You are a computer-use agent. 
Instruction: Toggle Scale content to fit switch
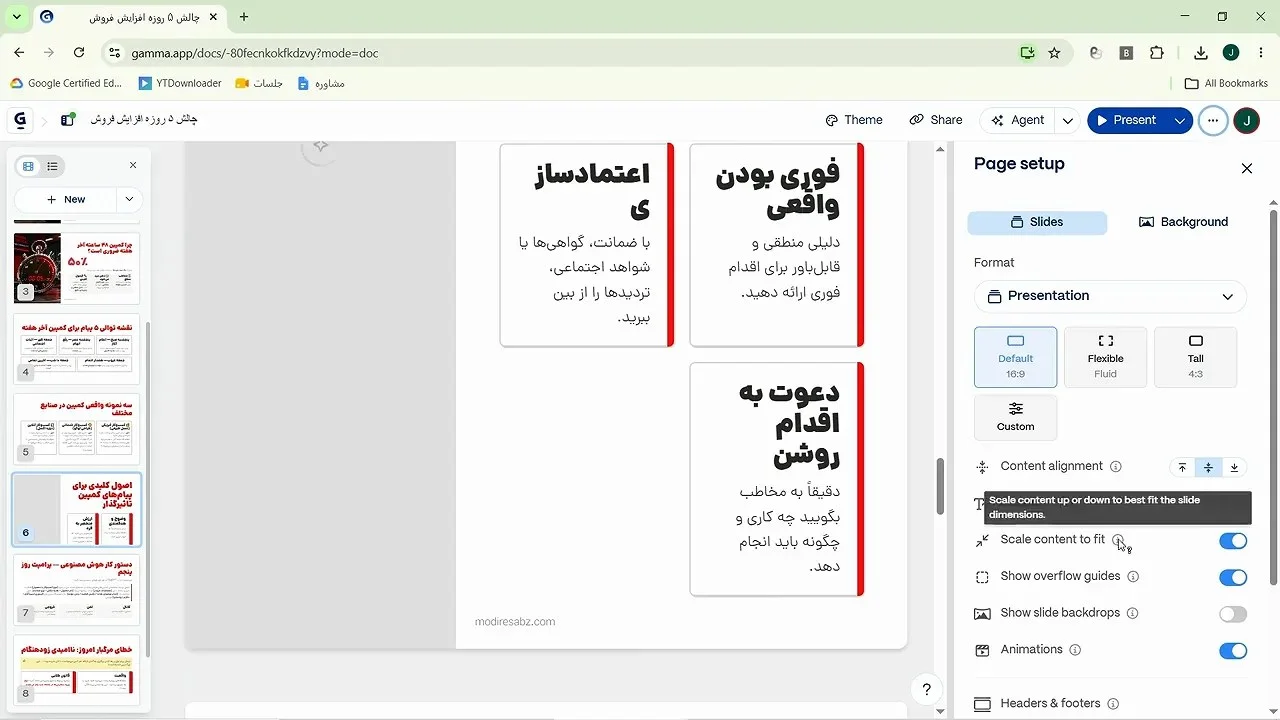(x=1233, y=541)
